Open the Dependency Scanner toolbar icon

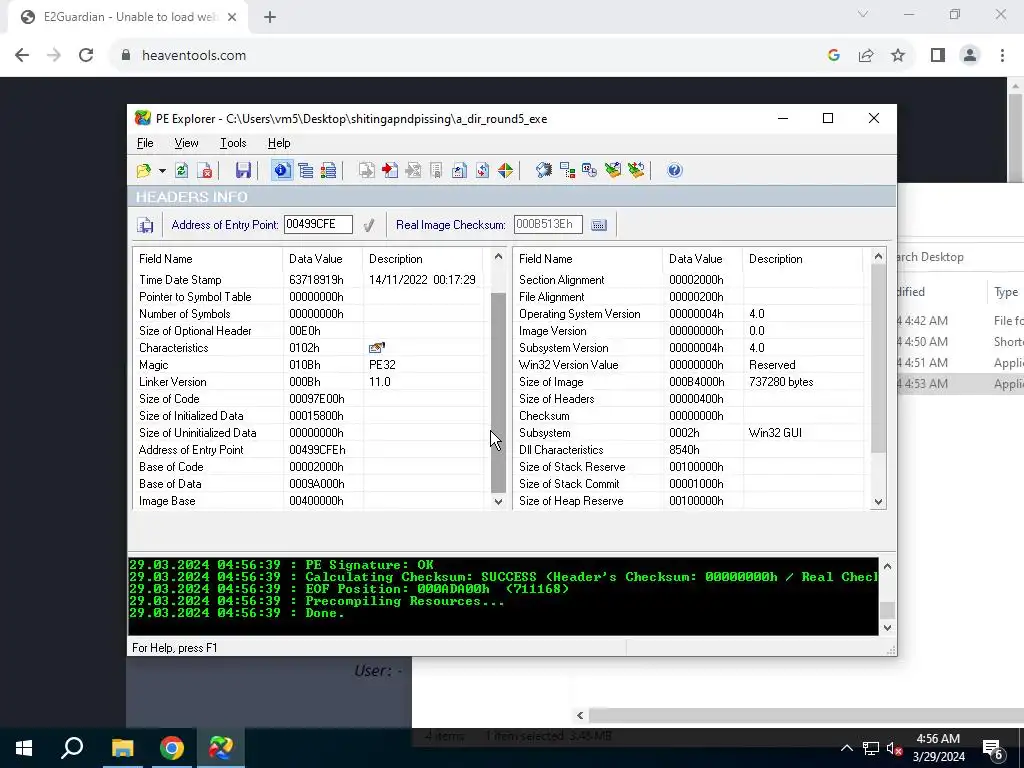click(567, 170)
